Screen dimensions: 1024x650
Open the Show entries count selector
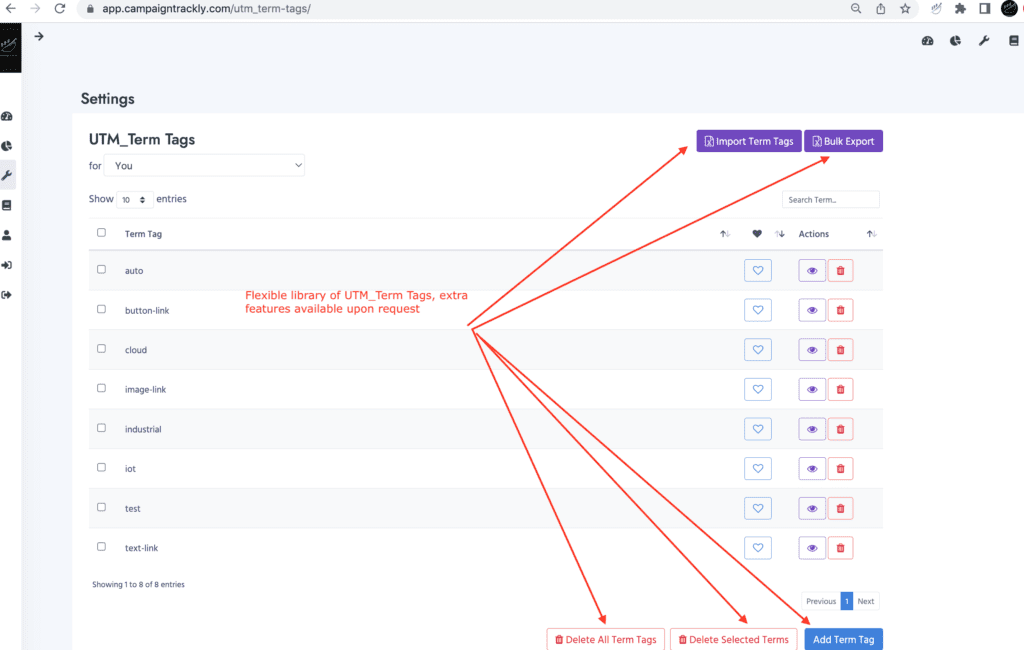(x=134, y=200)
